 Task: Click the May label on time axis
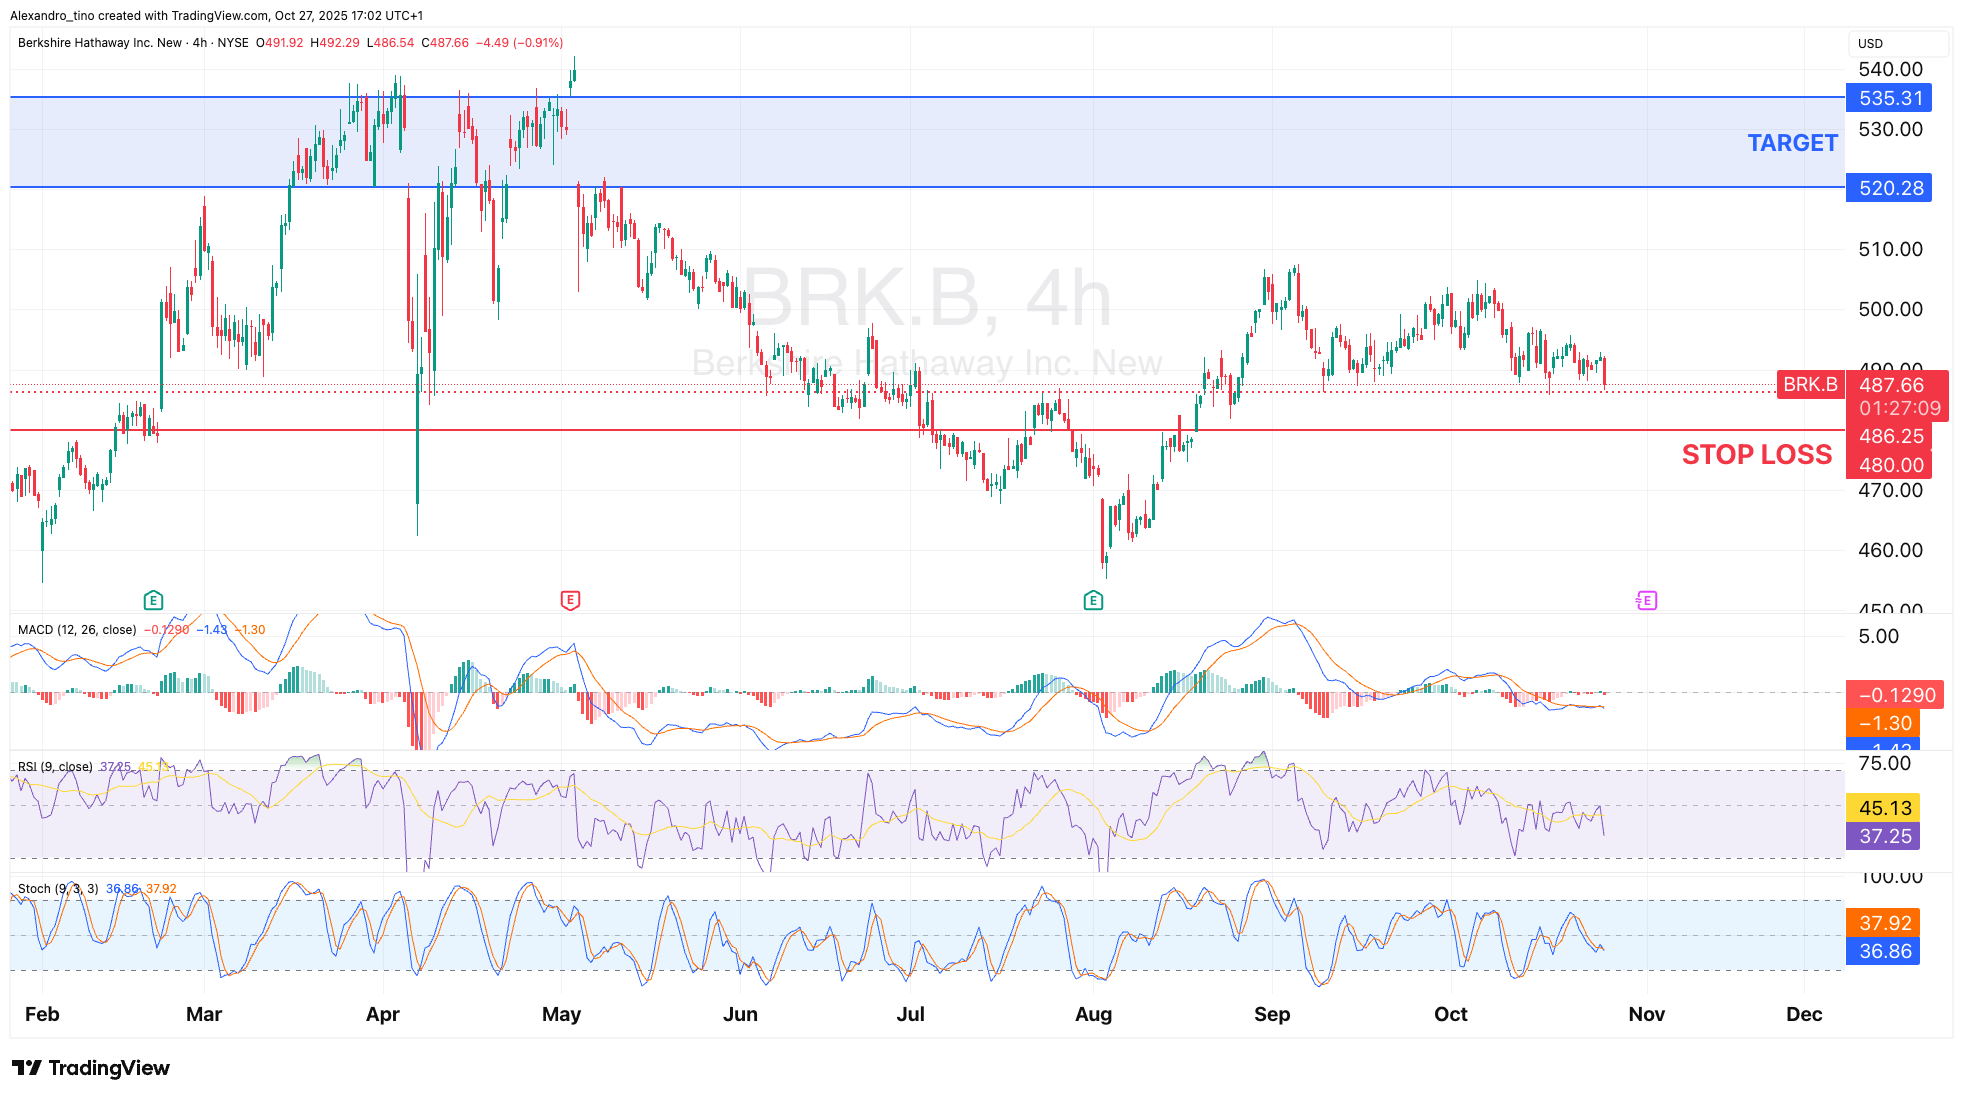[561, 1014]
